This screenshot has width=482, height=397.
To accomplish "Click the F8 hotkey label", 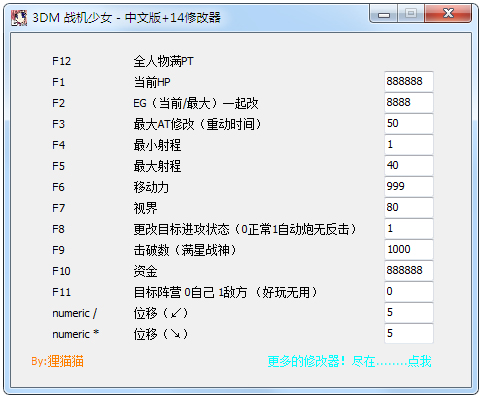I will 59,229.
